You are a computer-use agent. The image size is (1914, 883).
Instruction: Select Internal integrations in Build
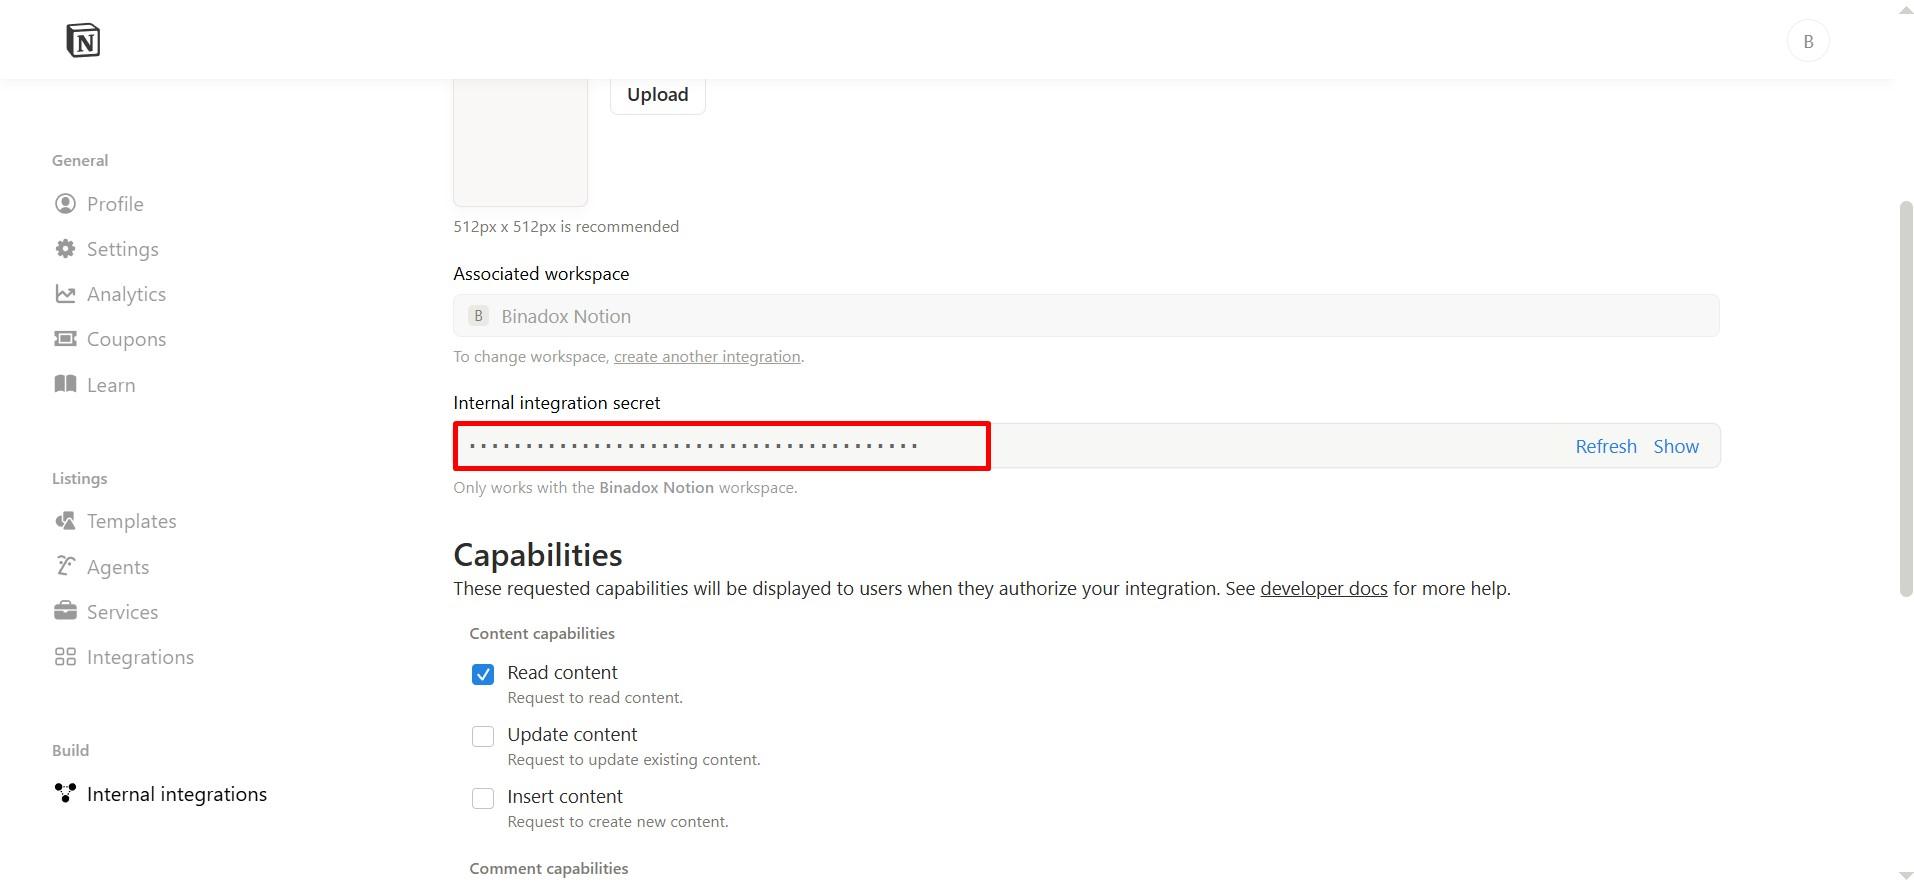(x=177, y=794)
